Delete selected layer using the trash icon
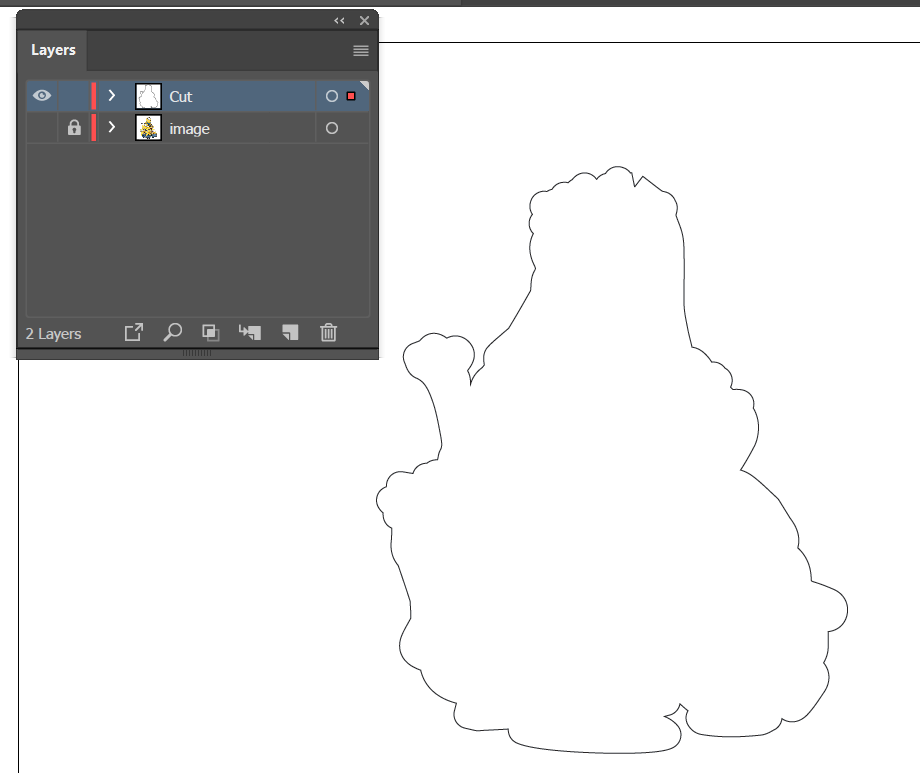This screenshot has width=920, height=773. [329, 332]
